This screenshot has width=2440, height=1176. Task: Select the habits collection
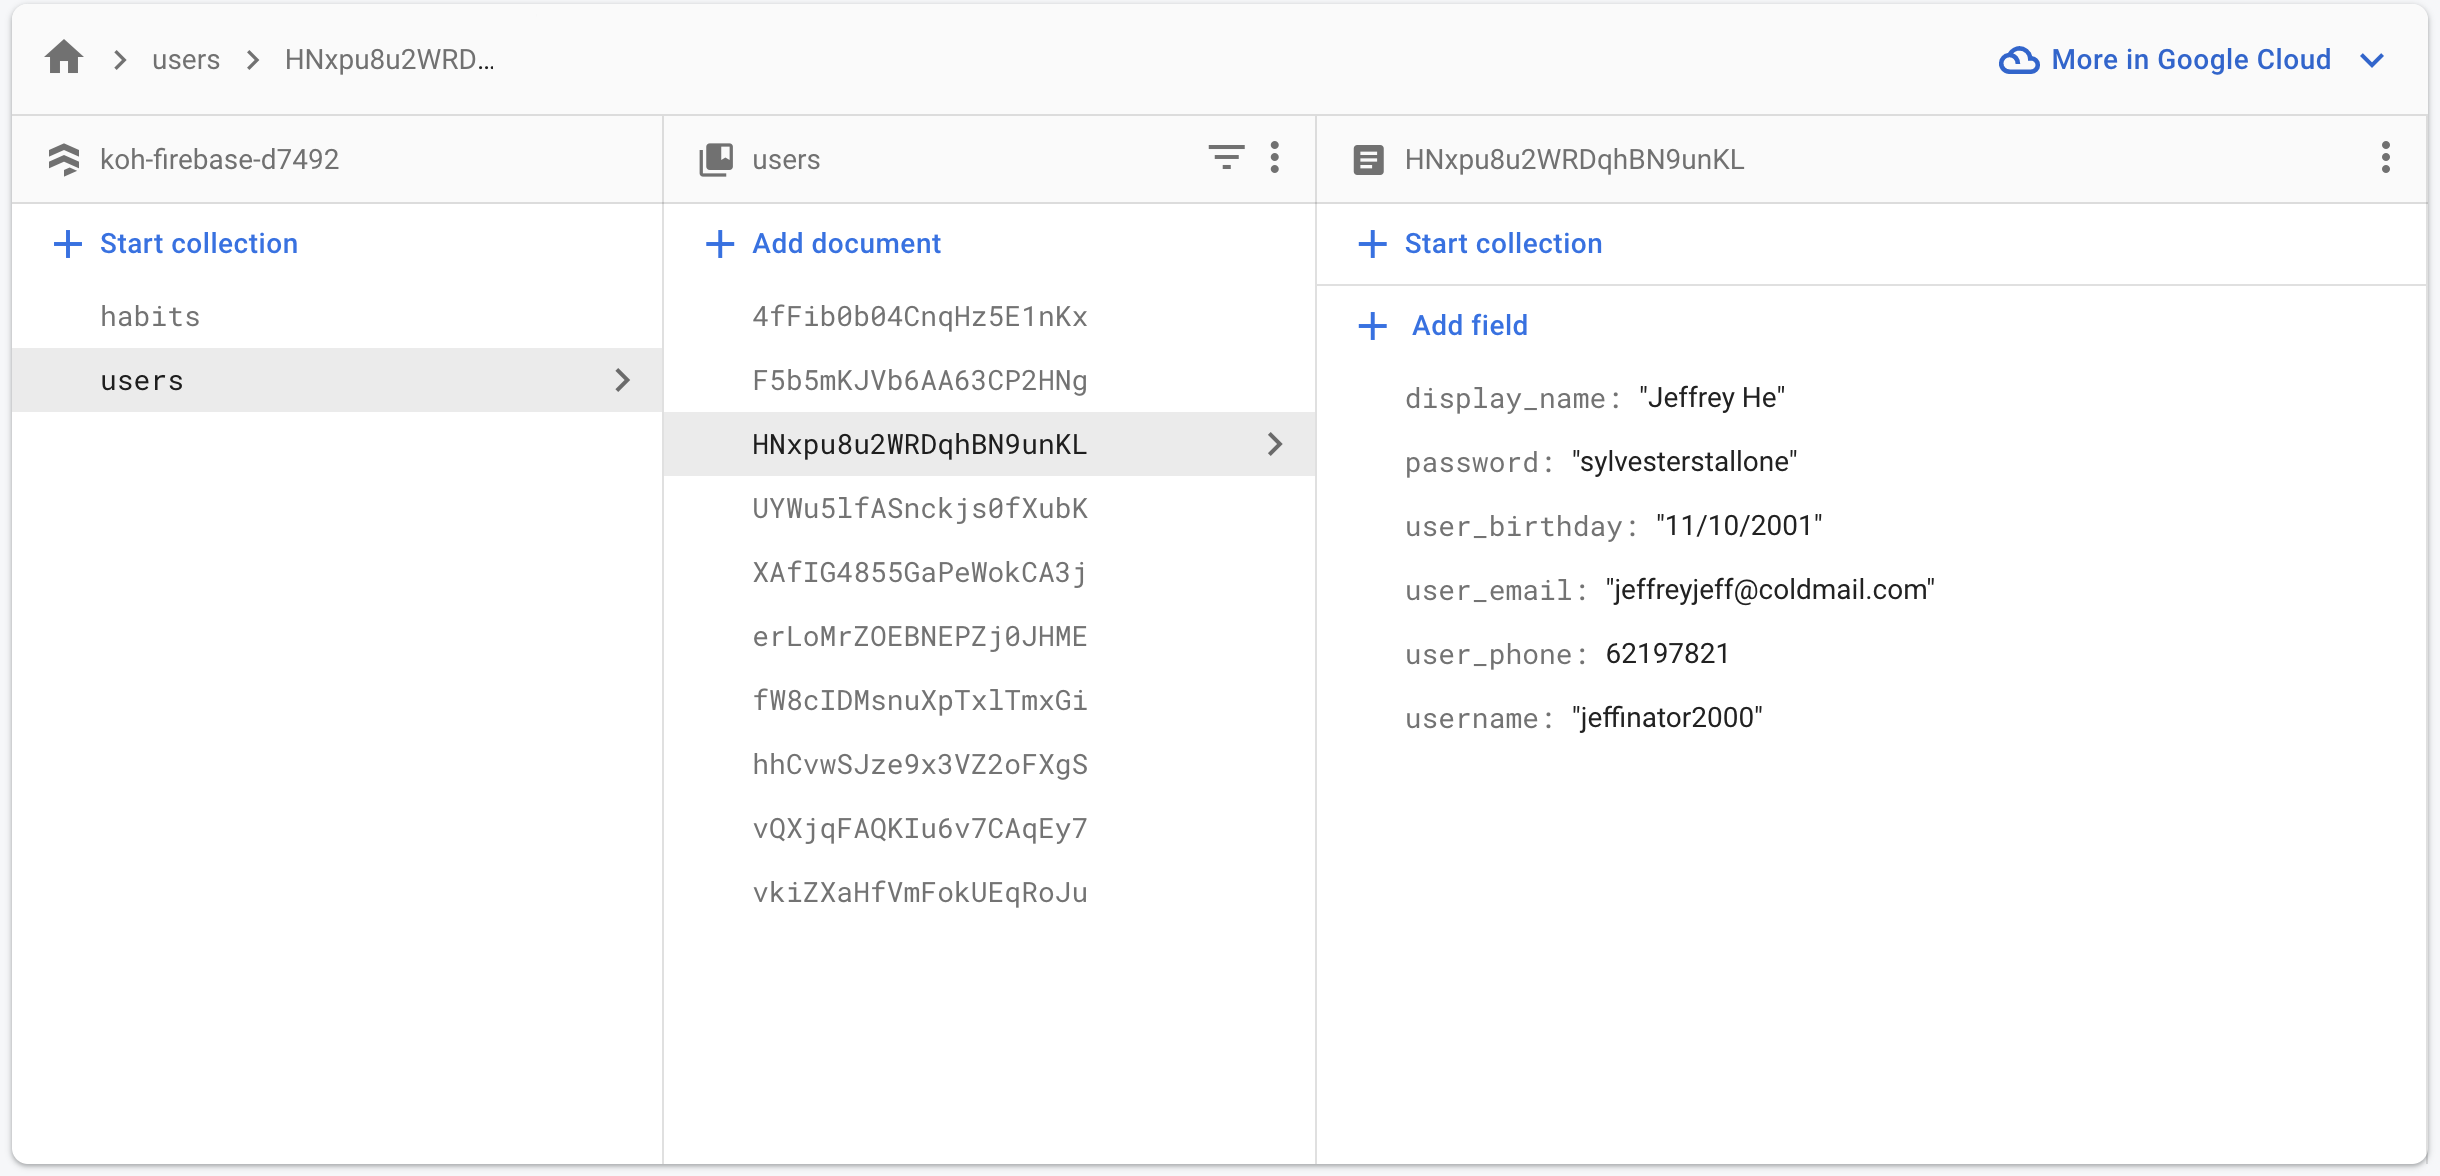150,315
